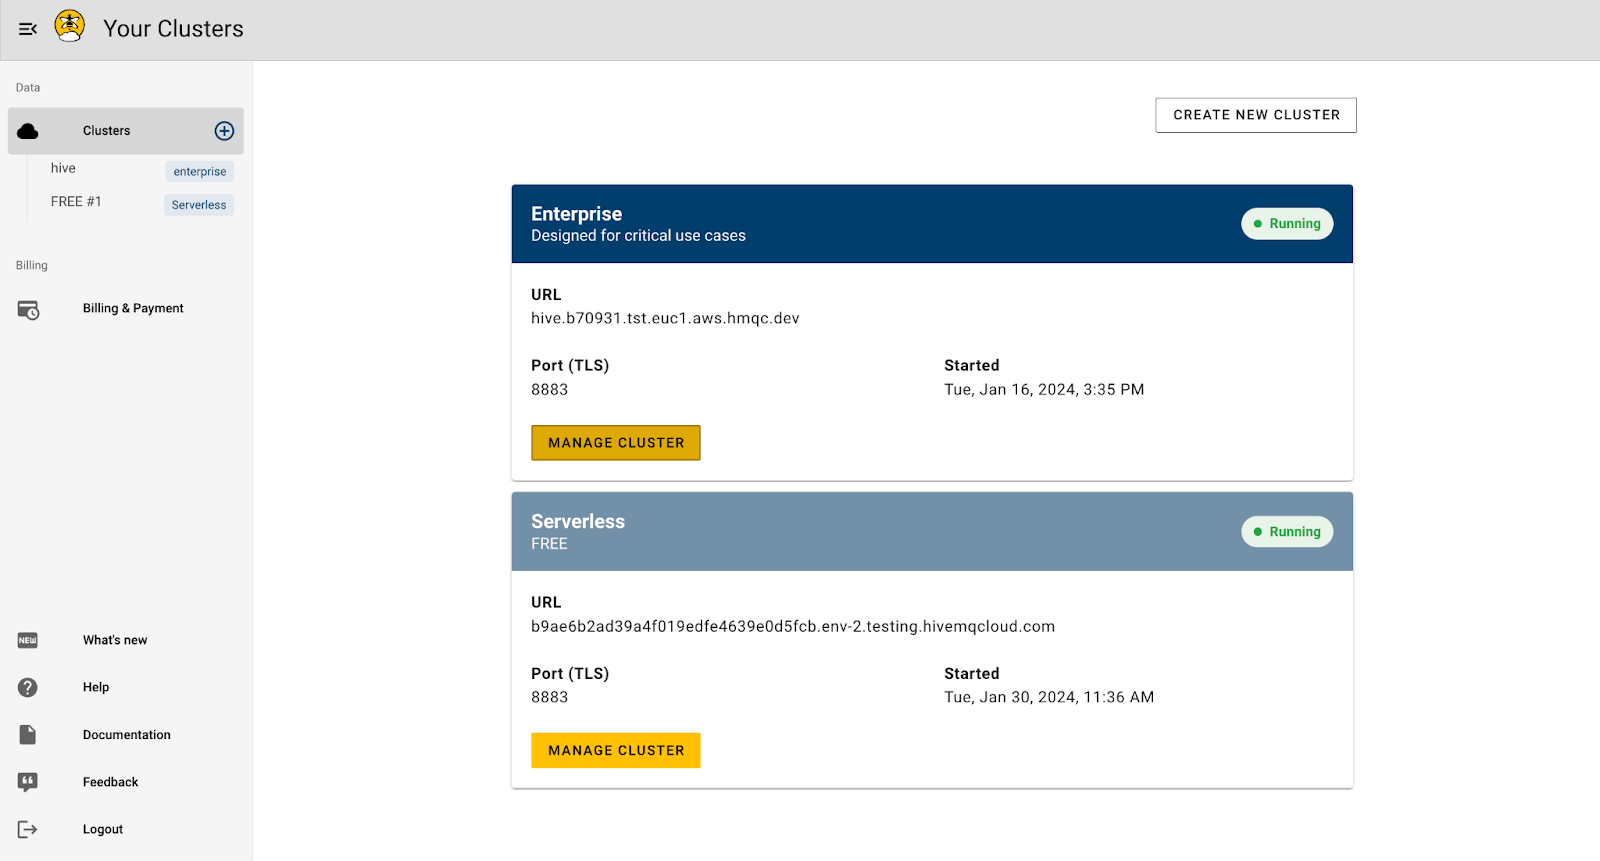
Task: Click the hive.b70931.tst.euc1.aws.hmqc.dev URL
Action: [x=665, y=319]
